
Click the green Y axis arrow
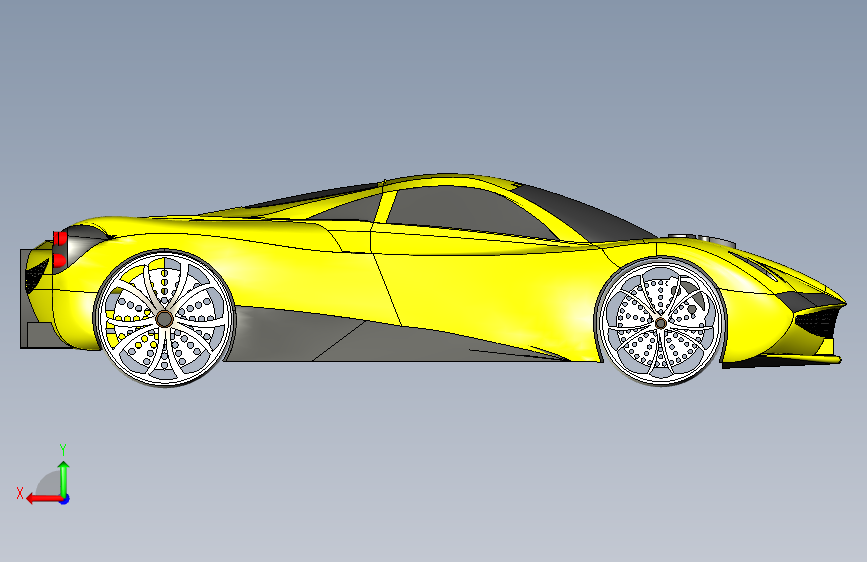point(64,478)
